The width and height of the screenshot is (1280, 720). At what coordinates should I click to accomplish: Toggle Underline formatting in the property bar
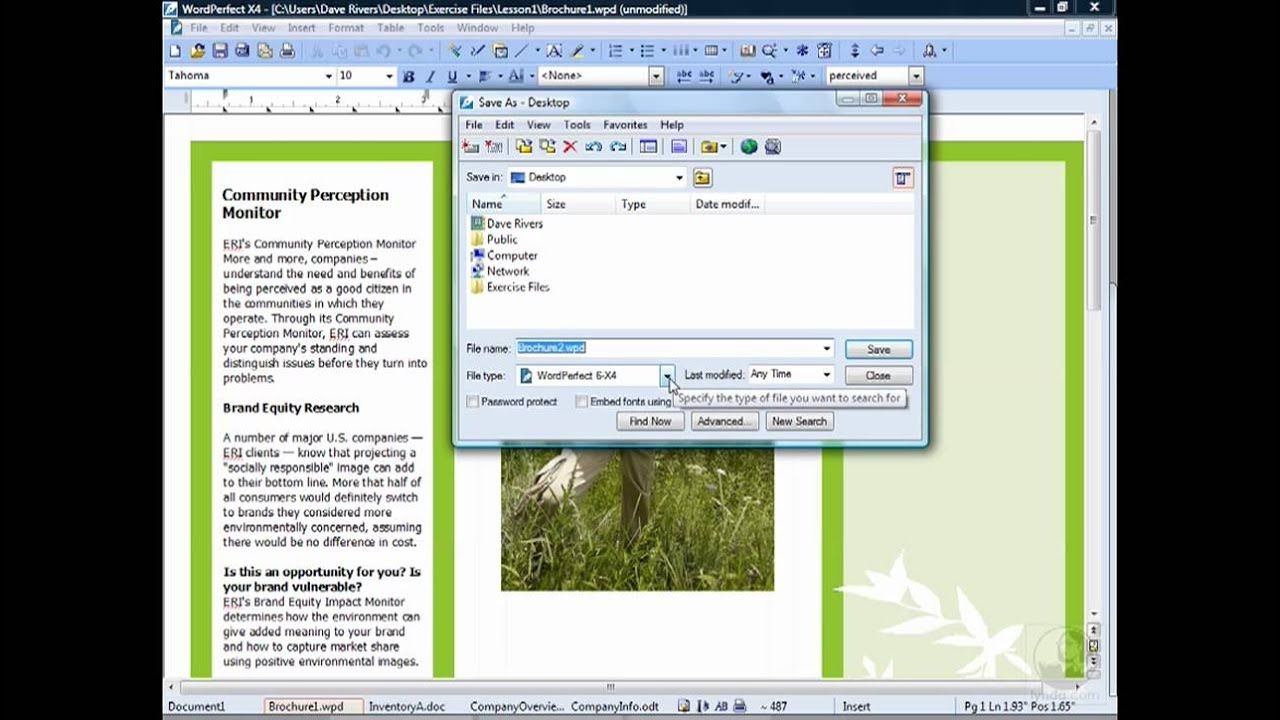point(452,76)
